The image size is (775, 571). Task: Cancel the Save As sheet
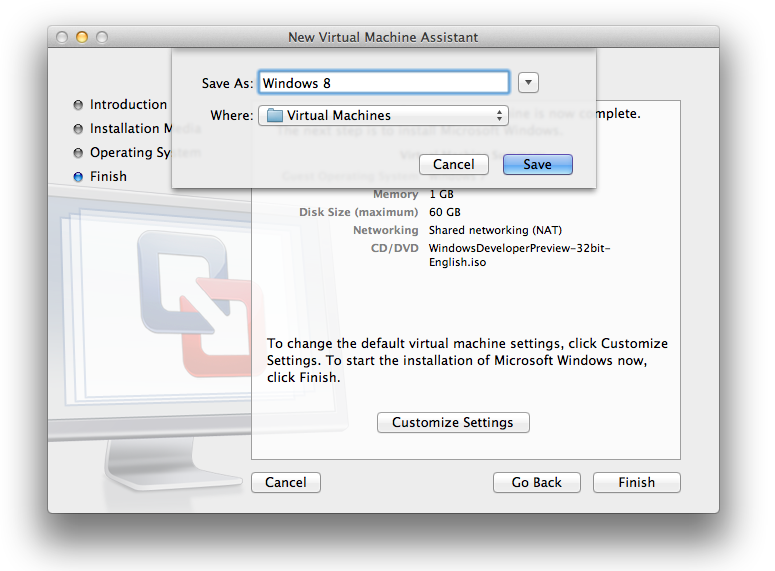click(454, 164)
